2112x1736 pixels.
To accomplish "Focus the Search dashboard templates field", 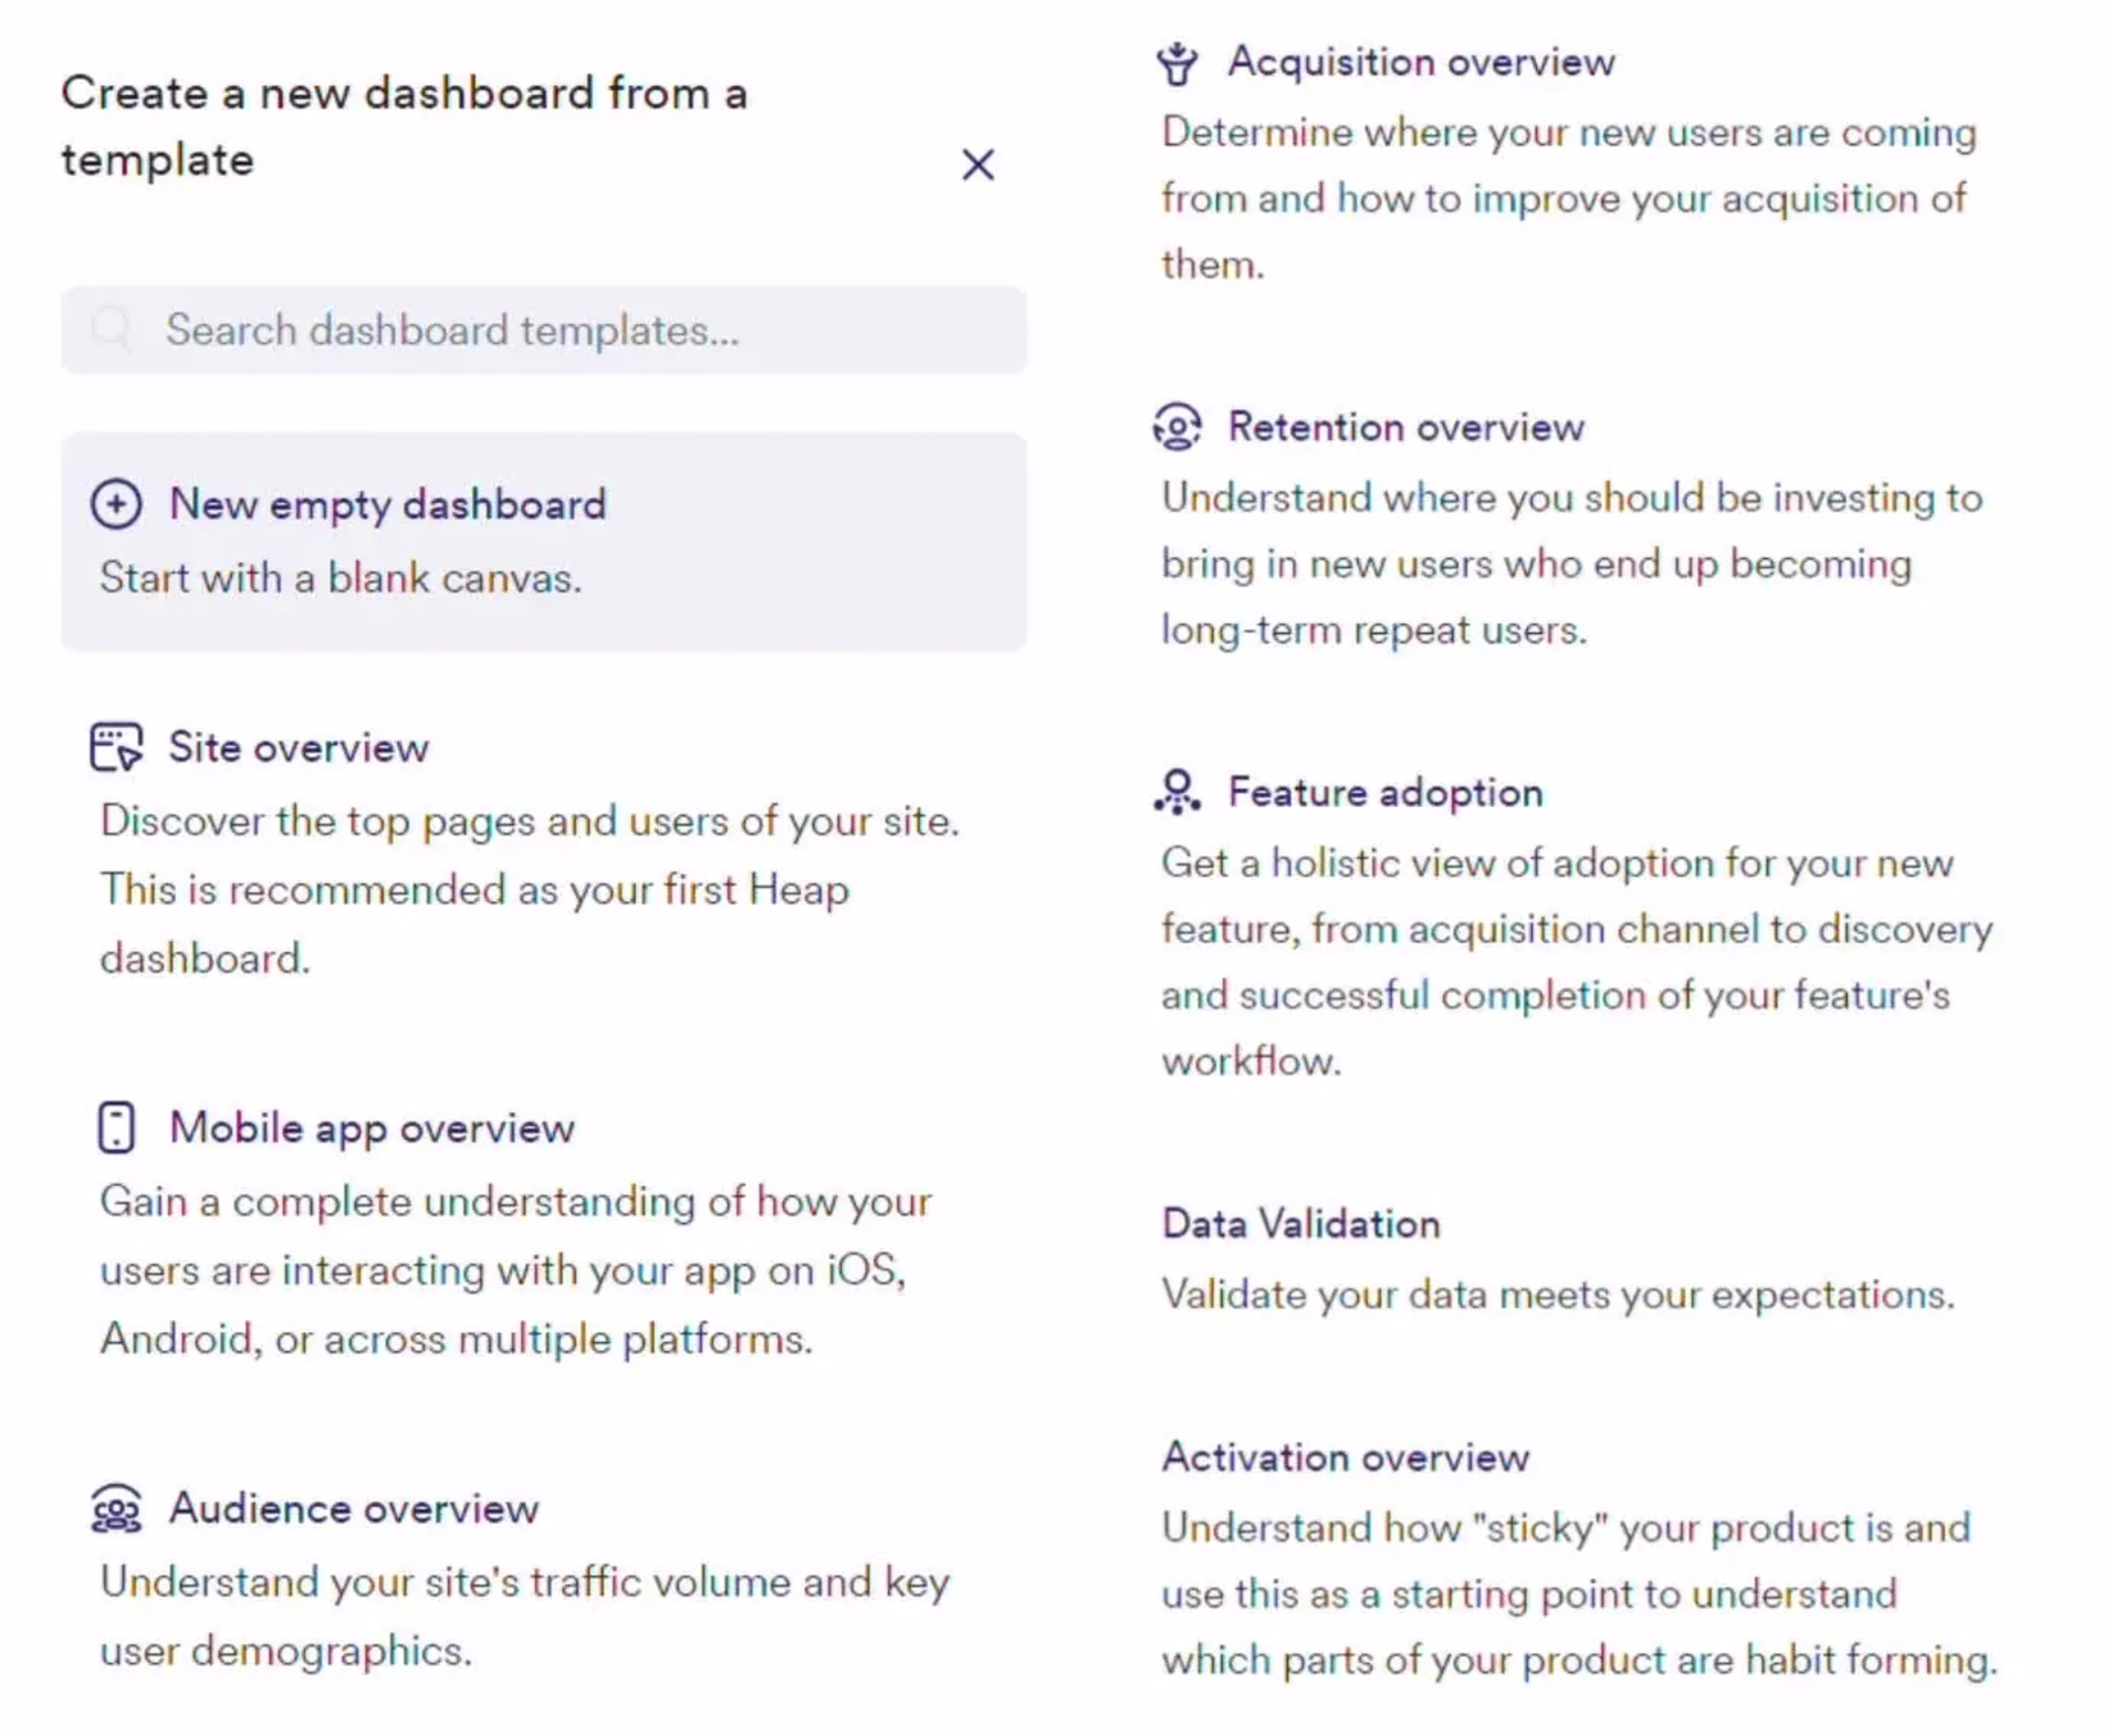I will click(x=544, y=330).
